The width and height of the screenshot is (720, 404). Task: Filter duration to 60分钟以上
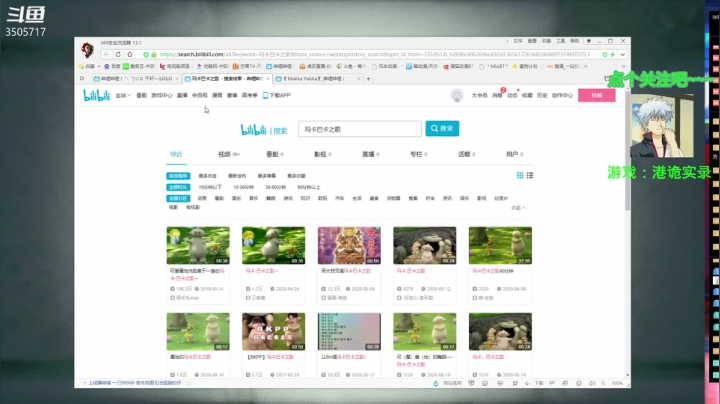tap(309, 187)
